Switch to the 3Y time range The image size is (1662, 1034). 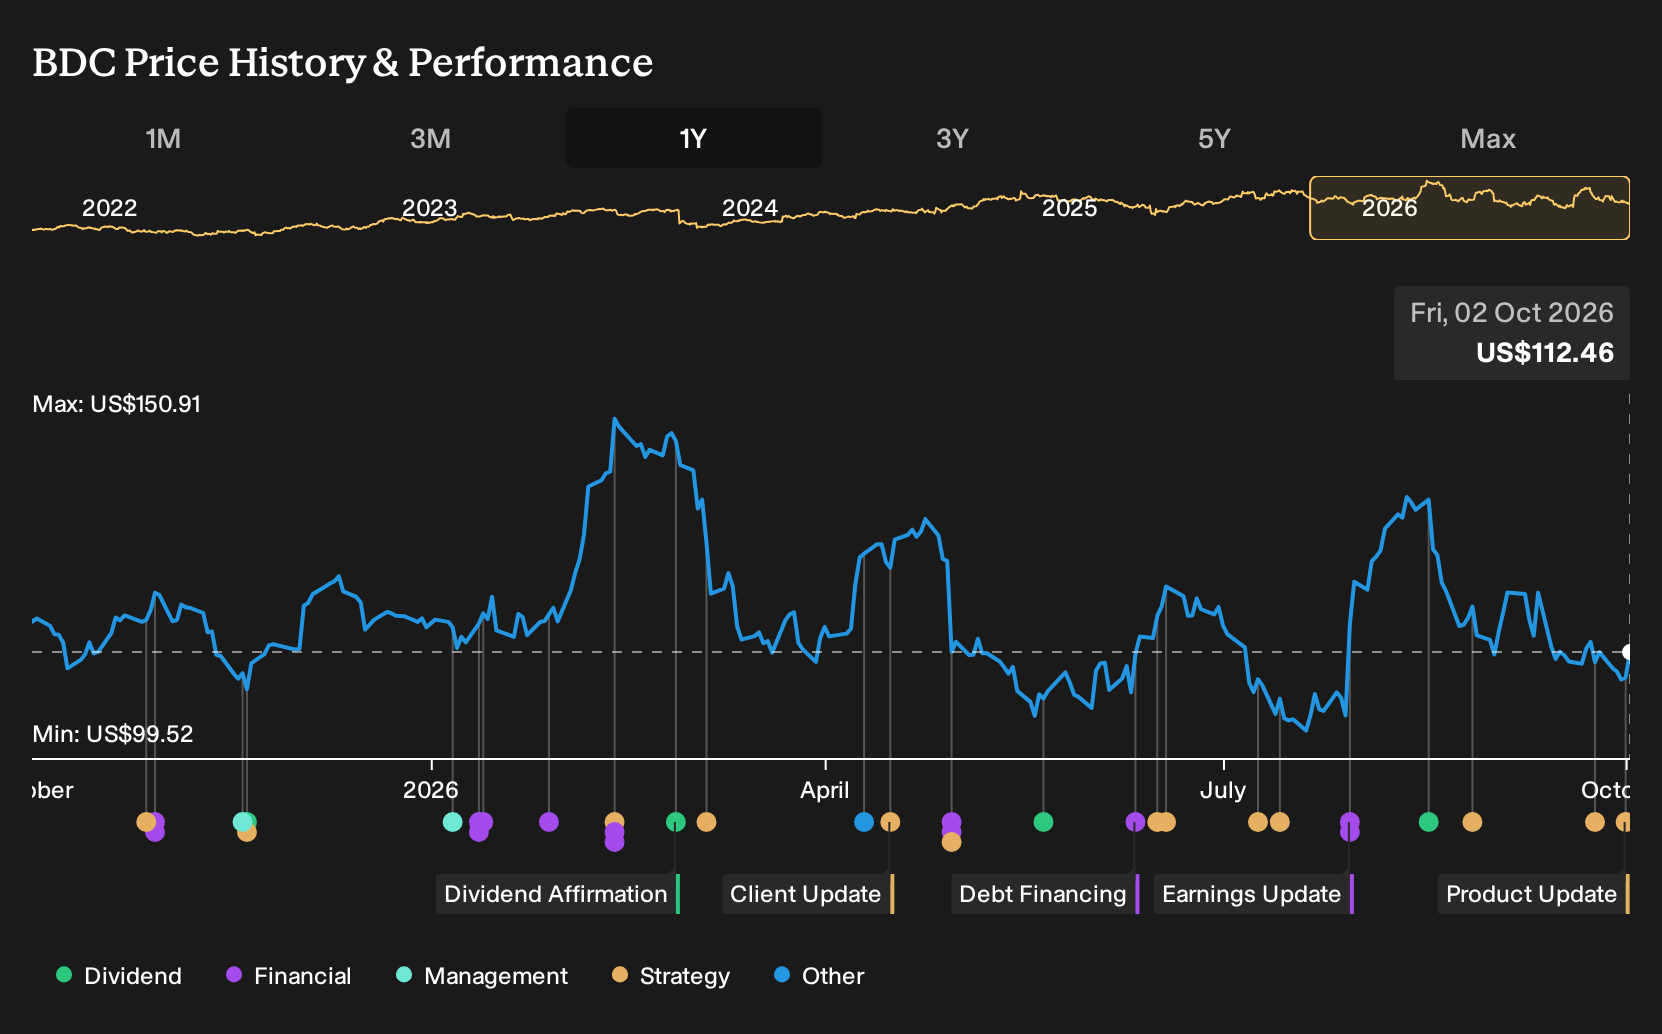(x=952, y=138)
